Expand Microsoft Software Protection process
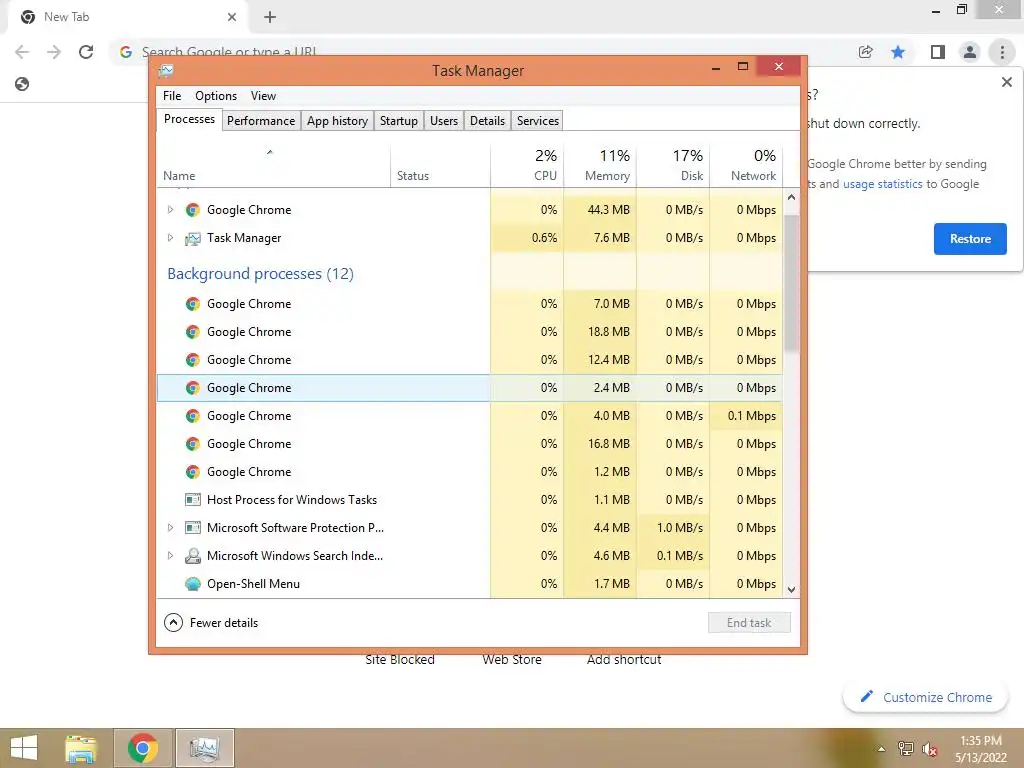The image size is (1024, 768). pyautogui.click(x=170, y=528)
